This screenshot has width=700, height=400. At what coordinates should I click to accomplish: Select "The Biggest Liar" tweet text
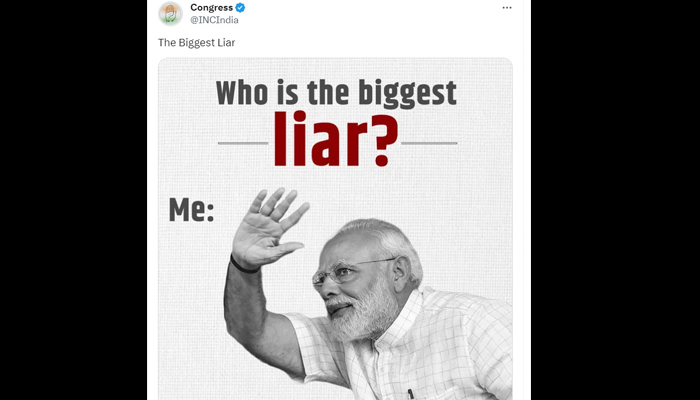196,42
